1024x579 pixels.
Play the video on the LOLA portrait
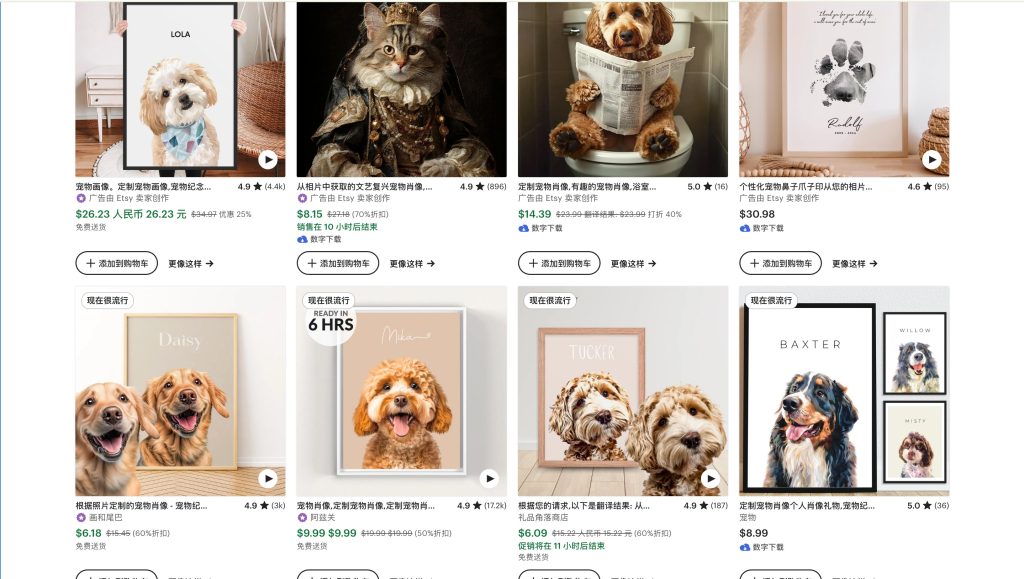tap(268, 159)
